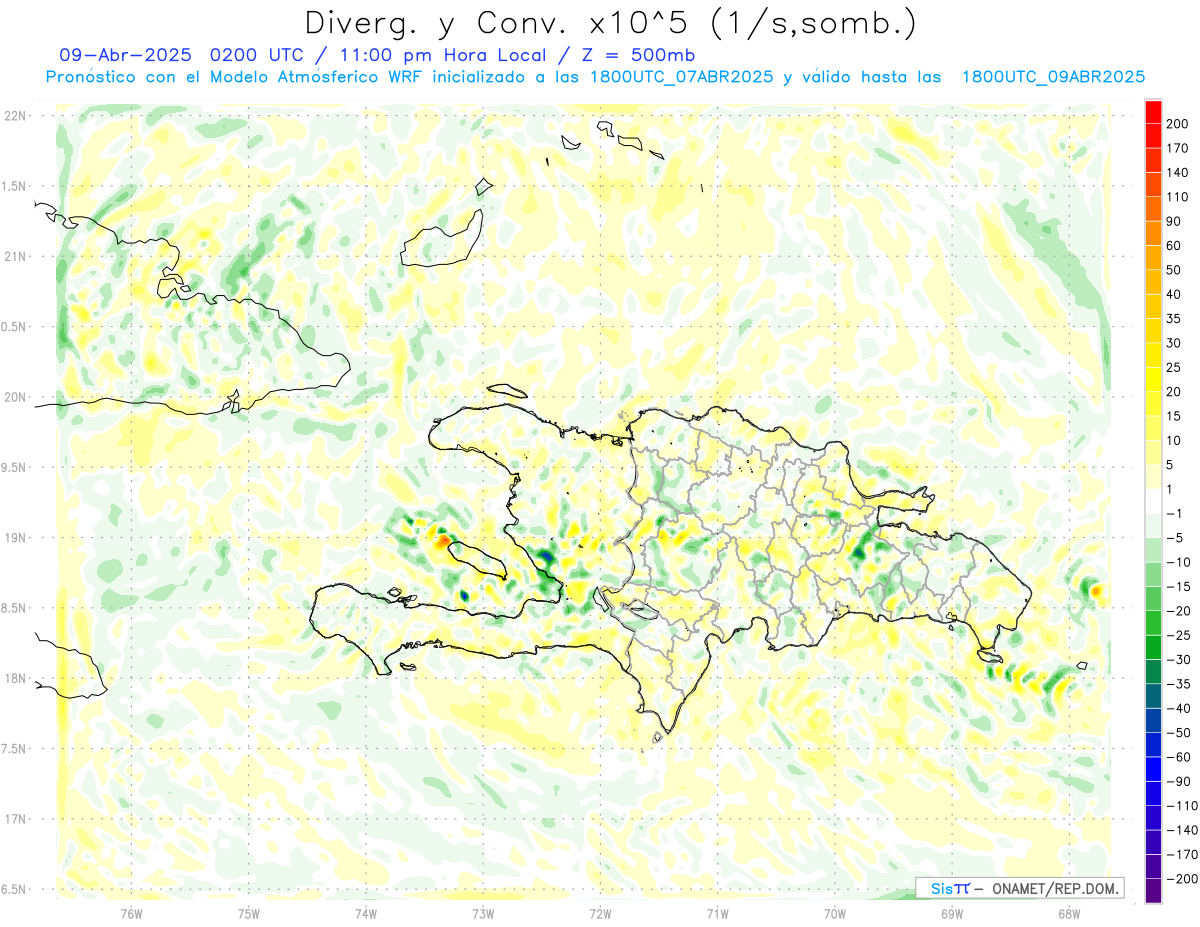This screenshot has width=1200, height=927.
Task: Click the purple swatch below the -200 label
Action: pos(1153,890)
